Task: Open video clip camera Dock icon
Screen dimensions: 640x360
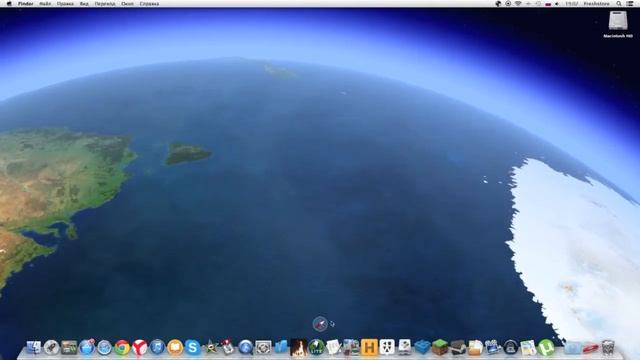Action: 493,347
